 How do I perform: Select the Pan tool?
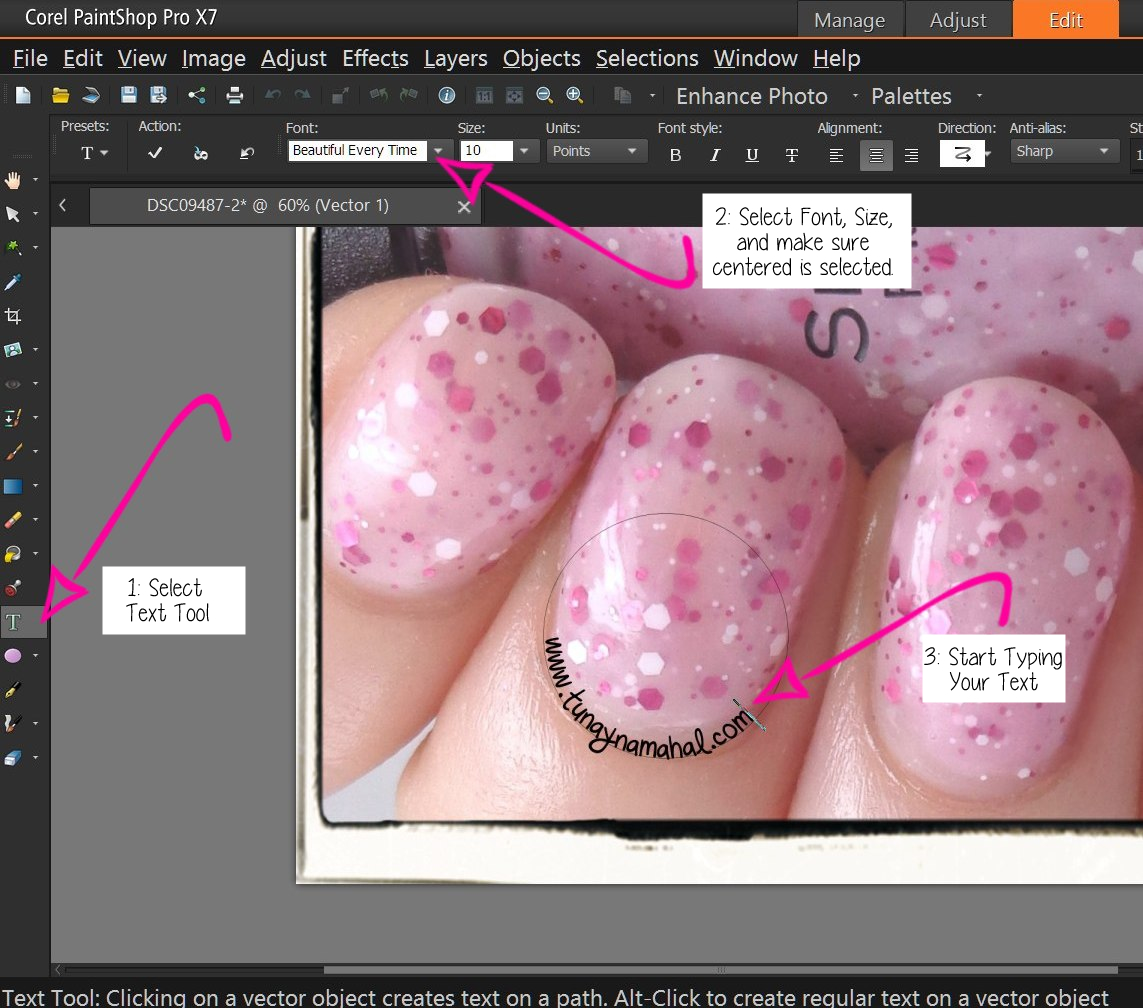[x=14, y=180]
